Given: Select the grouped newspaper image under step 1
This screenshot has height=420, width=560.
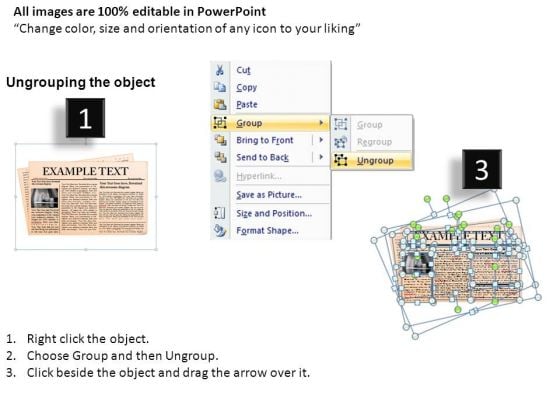Looking at the screenshot, I should click(86, 196).
